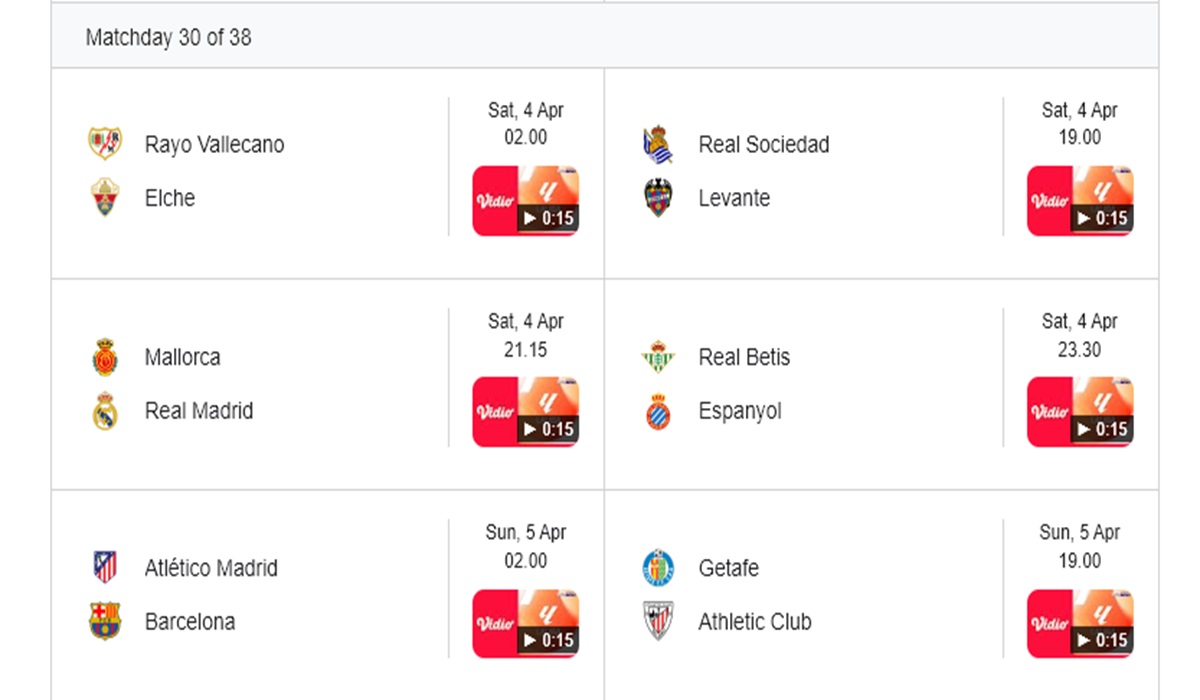The image size is (1200, 700).
Task: Click the Real Madrid club crest
Action: (105, 411)
